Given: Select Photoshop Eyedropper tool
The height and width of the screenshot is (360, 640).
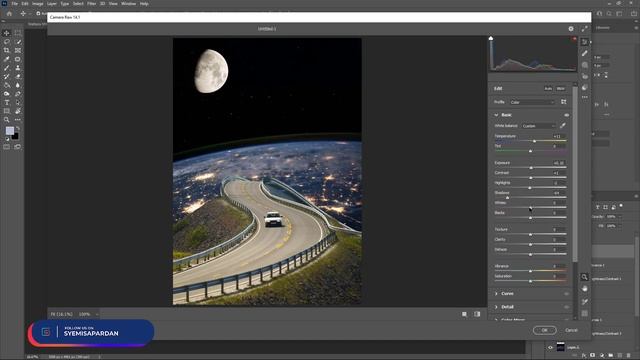Looking at the screenshot, I should (7, 59).
